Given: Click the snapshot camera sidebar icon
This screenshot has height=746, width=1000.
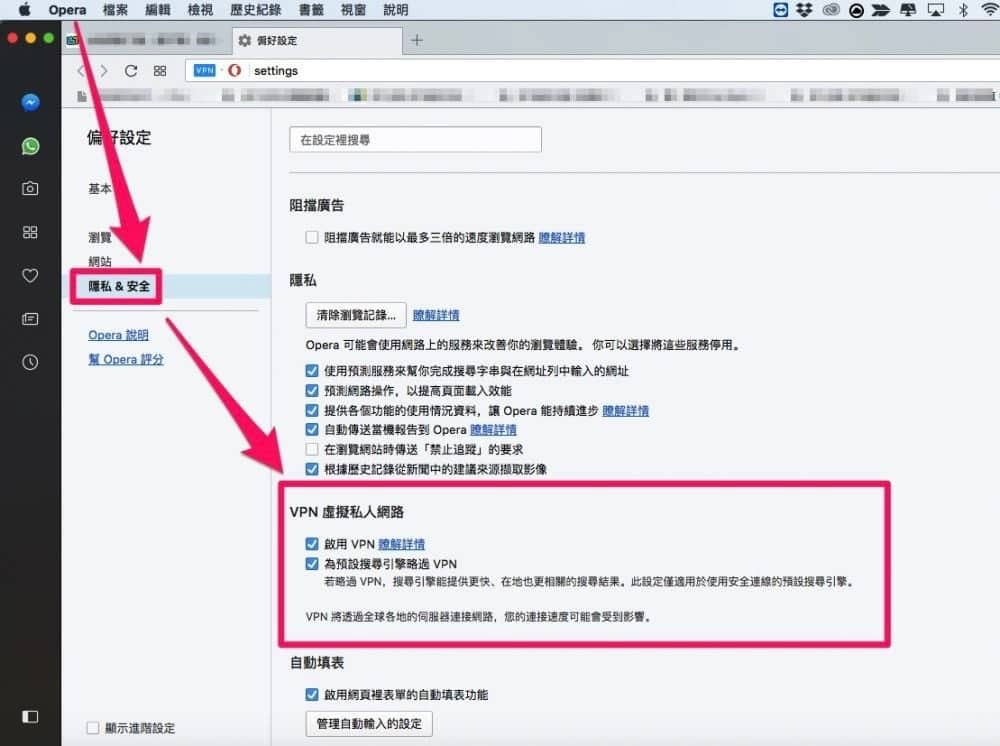Looking at the screenshot, I should (30, 189).
